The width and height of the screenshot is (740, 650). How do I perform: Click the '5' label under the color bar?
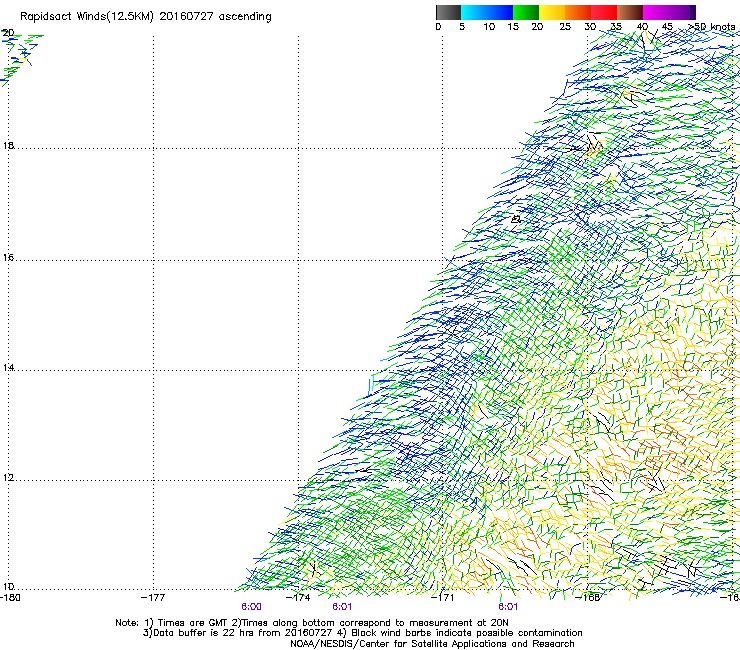tap(462, 27)
